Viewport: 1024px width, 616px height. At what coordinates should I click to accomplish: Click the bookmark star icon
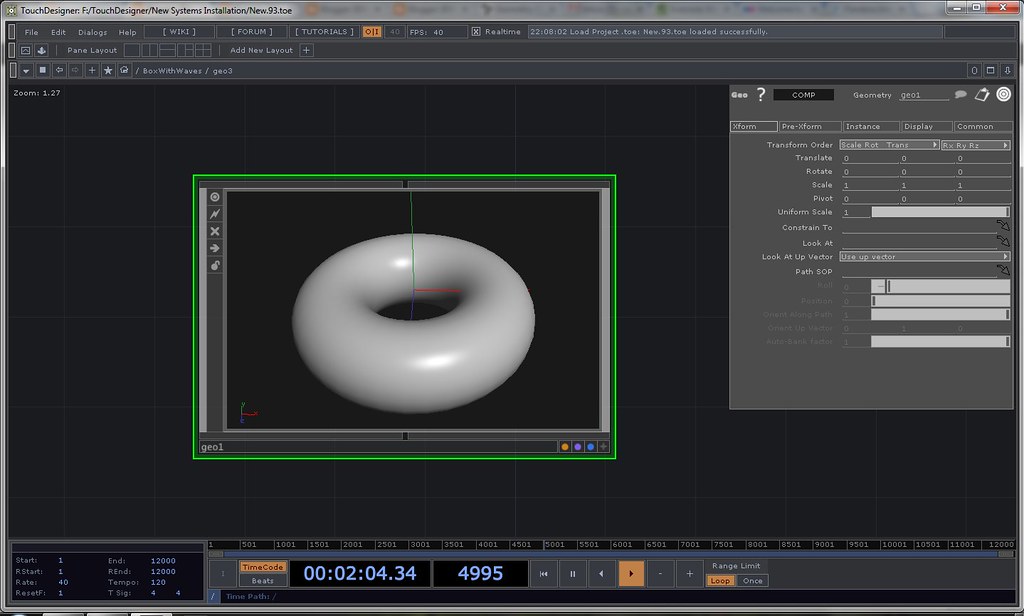[x=108, y=71]
